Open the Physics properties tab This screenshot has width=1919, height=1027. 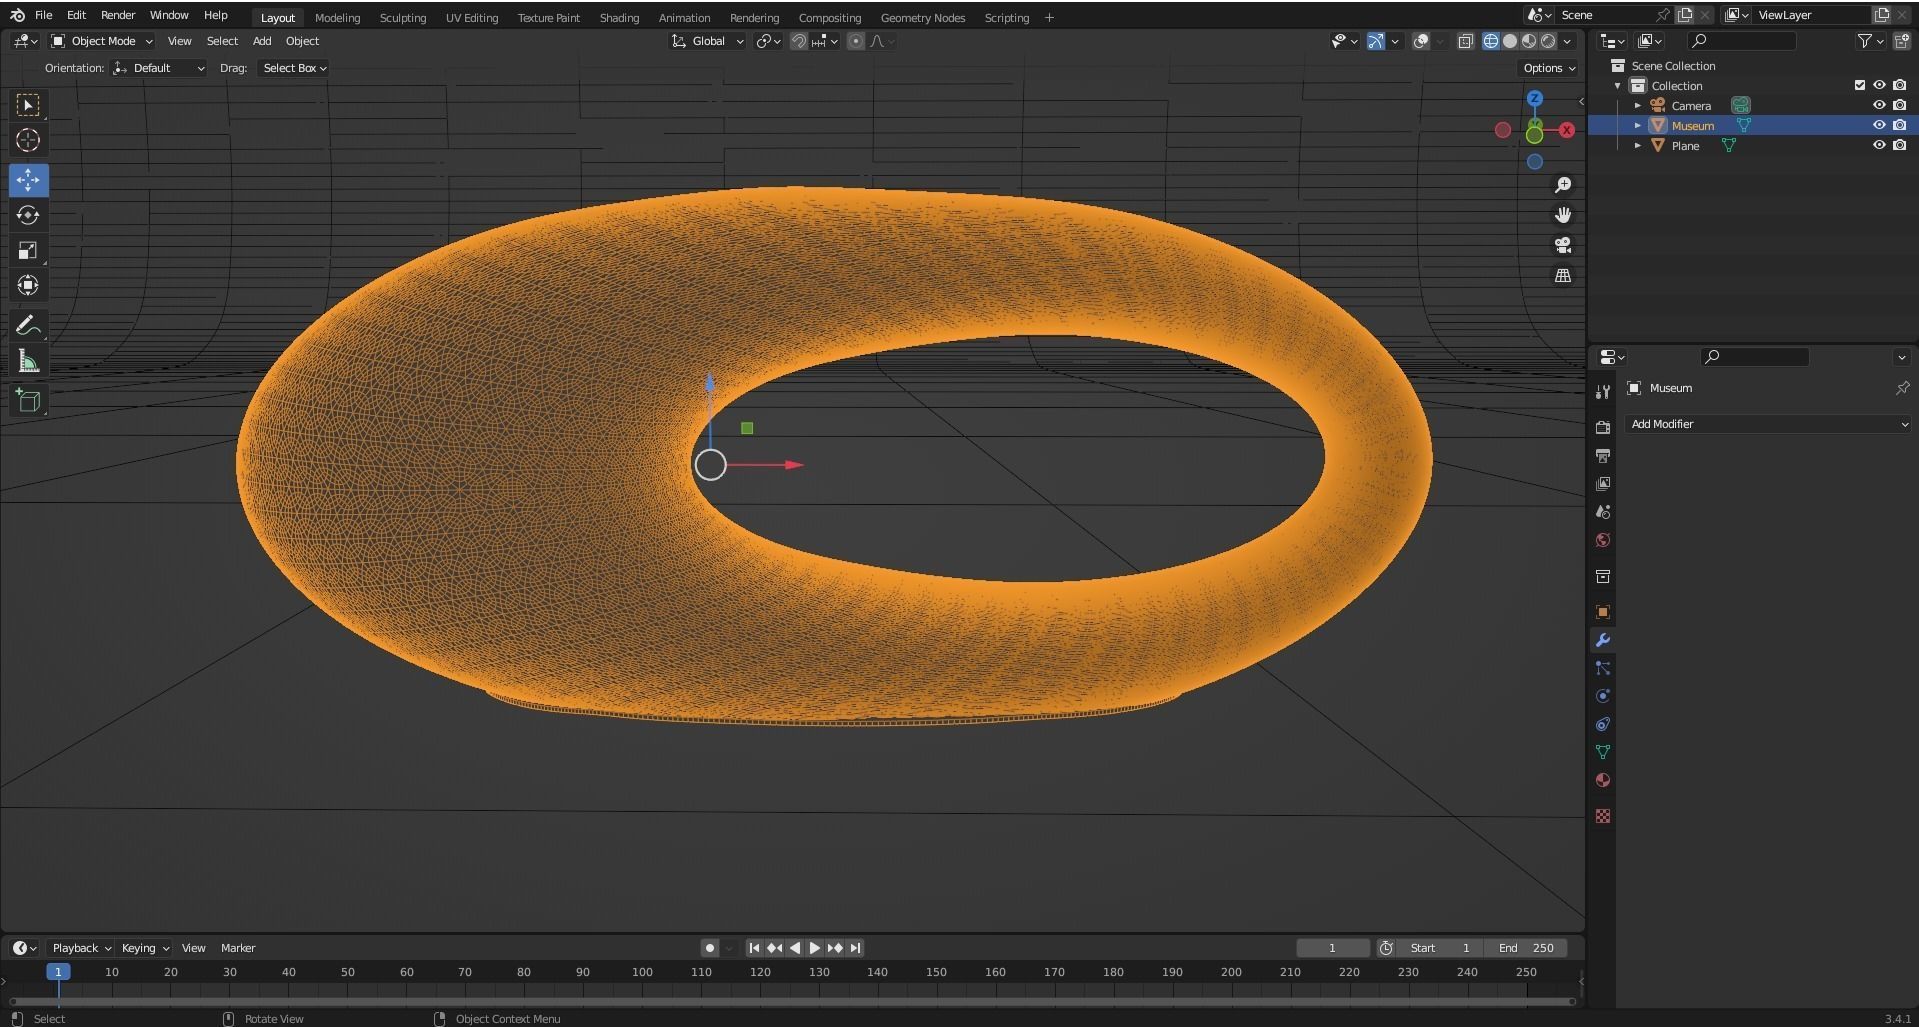tap(1603, 696)
